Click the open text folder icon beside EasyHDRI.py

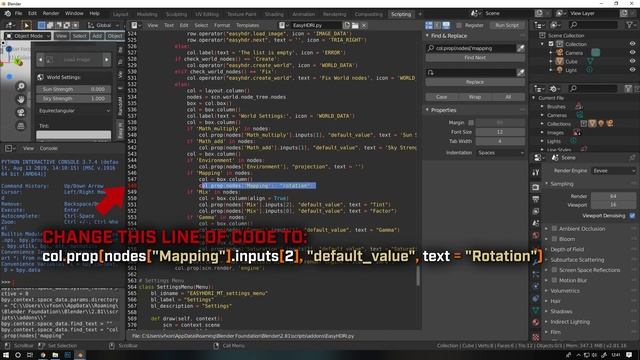click(x=355, y=25)
